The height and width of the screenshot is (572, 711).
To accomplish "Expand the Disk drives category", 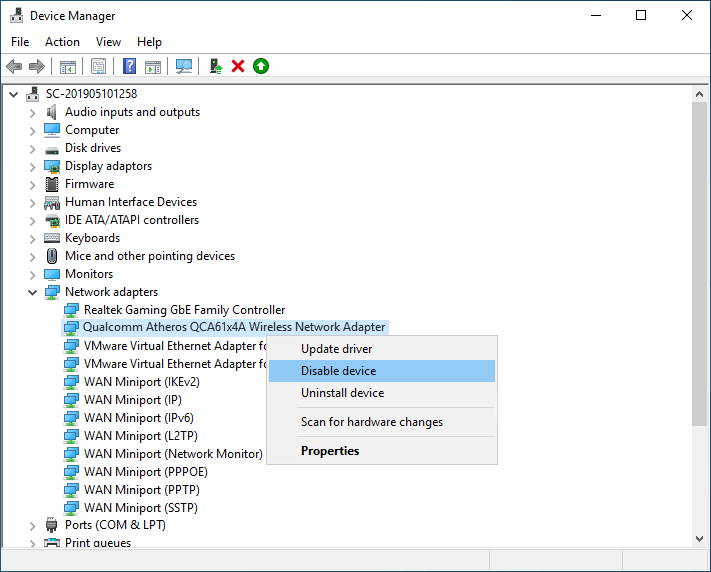I will tap(33, 149).
